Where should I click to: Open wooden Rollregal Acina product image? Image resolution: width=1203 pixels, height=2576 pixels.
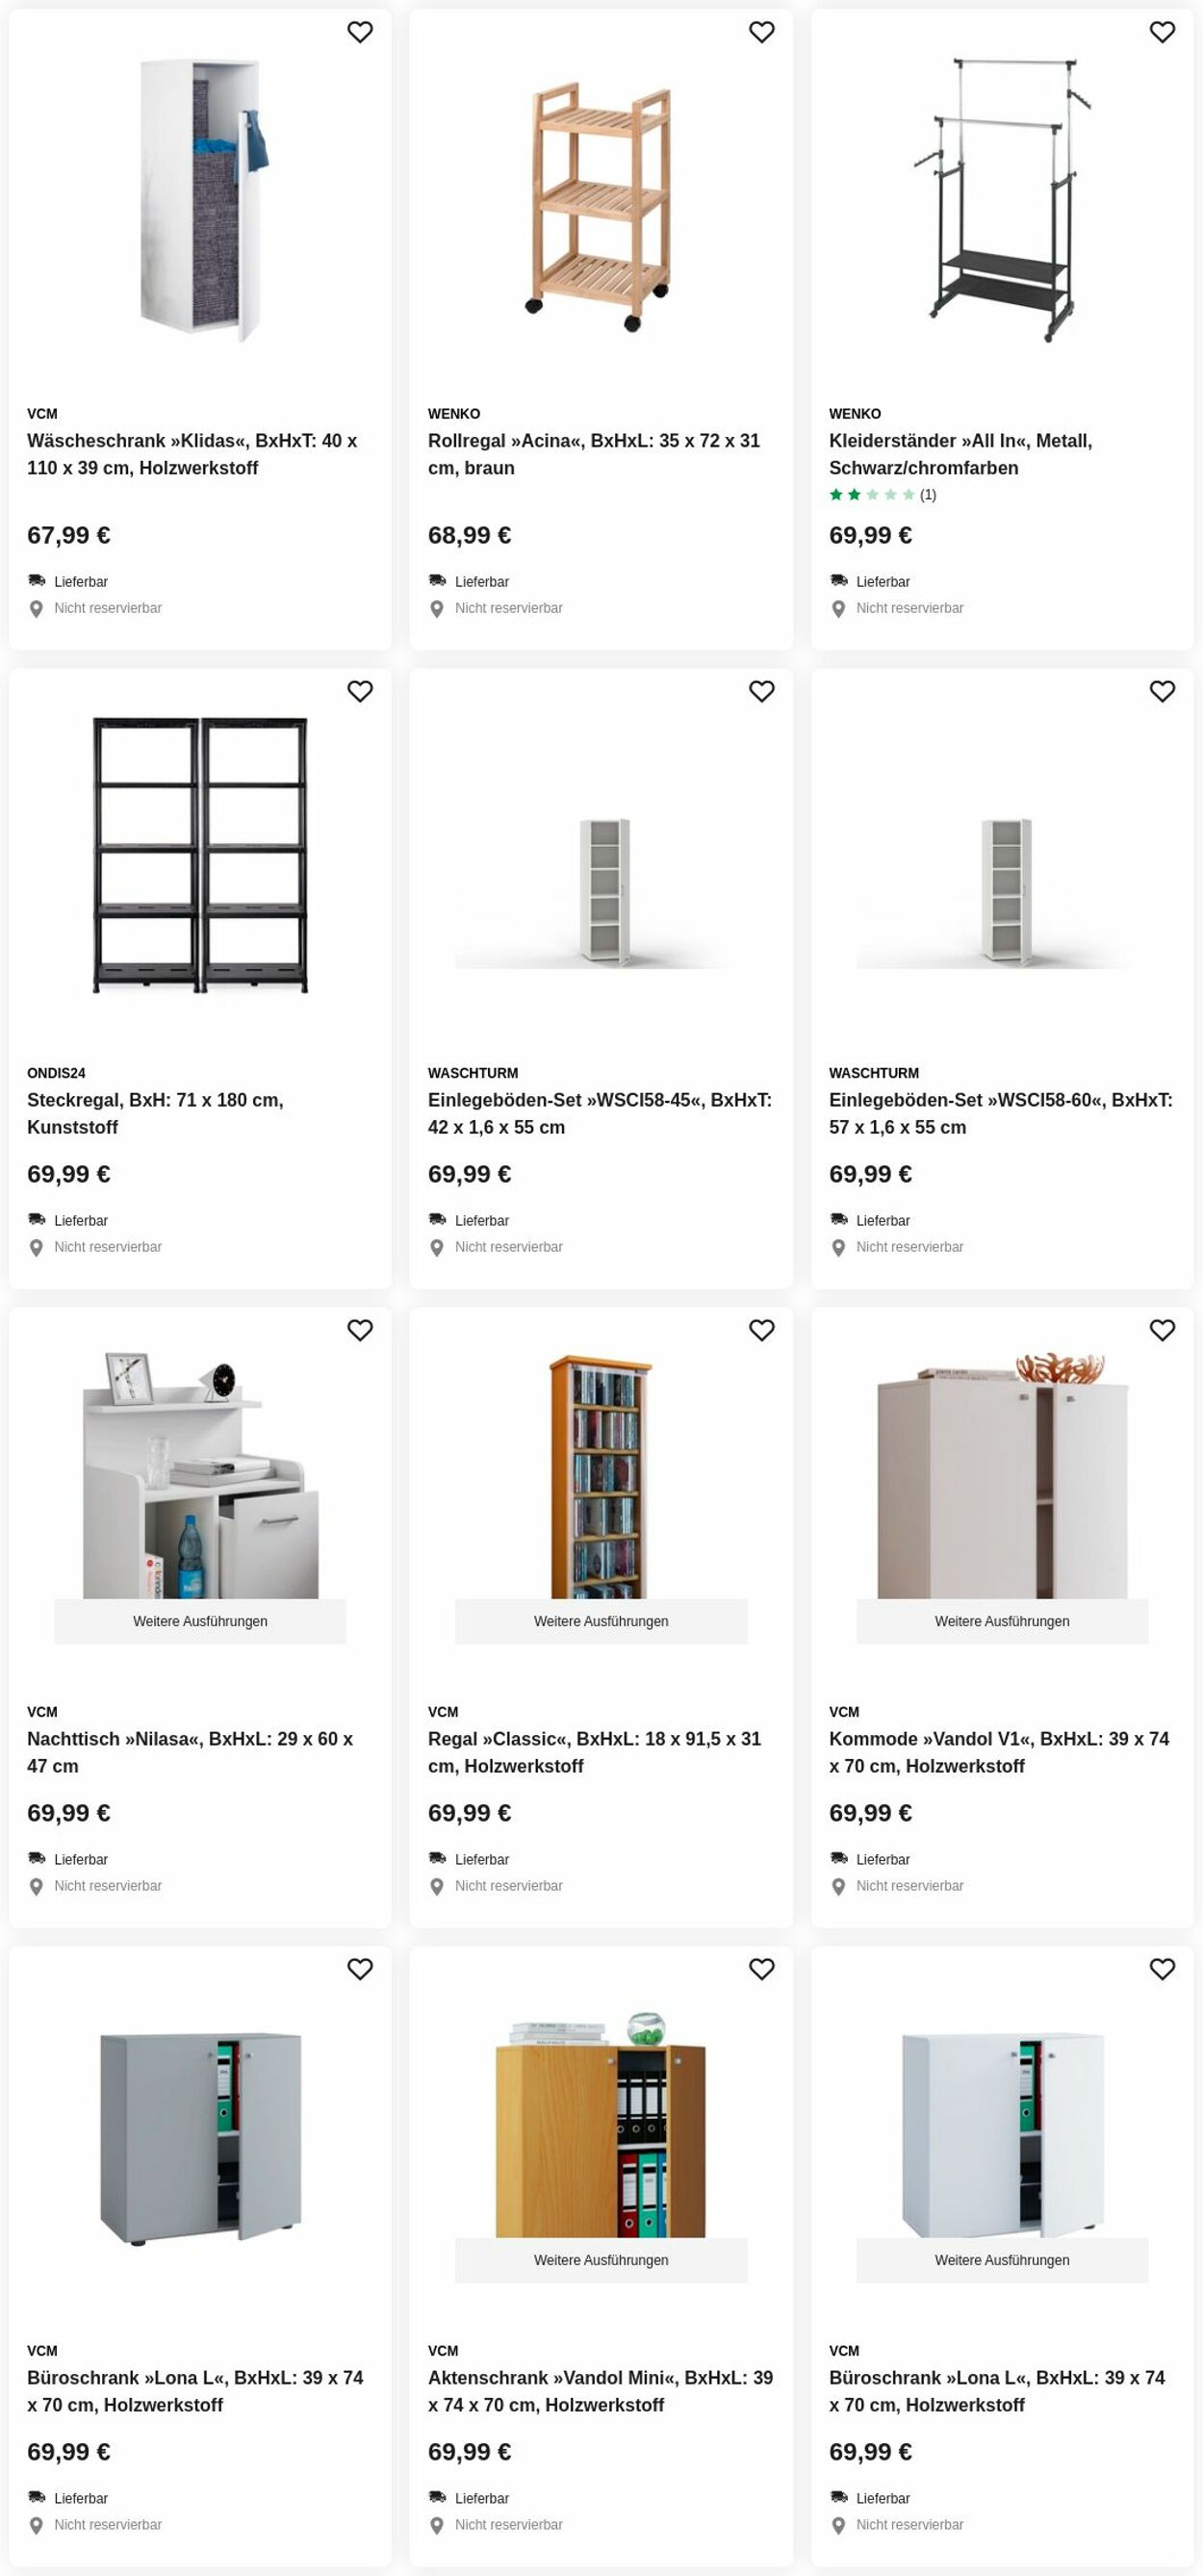click(x=600, y=205)
